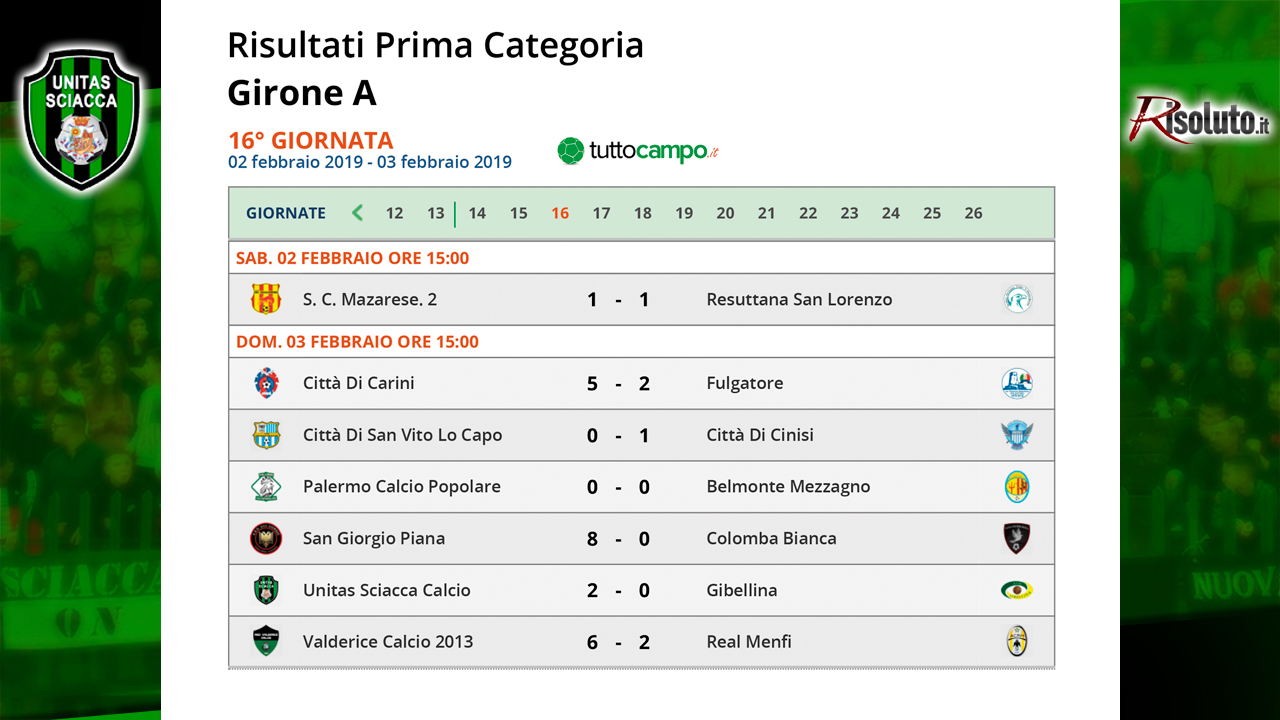The image size is (1280, 720).
Task: Click the Palermo Calcio Popolare name
Action: [402, 487]
